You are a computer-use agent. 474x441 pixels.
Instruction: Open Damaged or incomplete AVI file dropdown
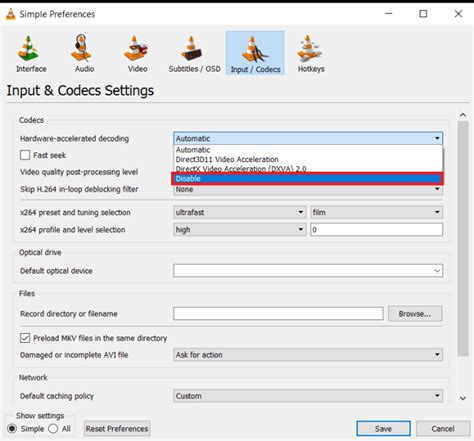tap(308, 355)
